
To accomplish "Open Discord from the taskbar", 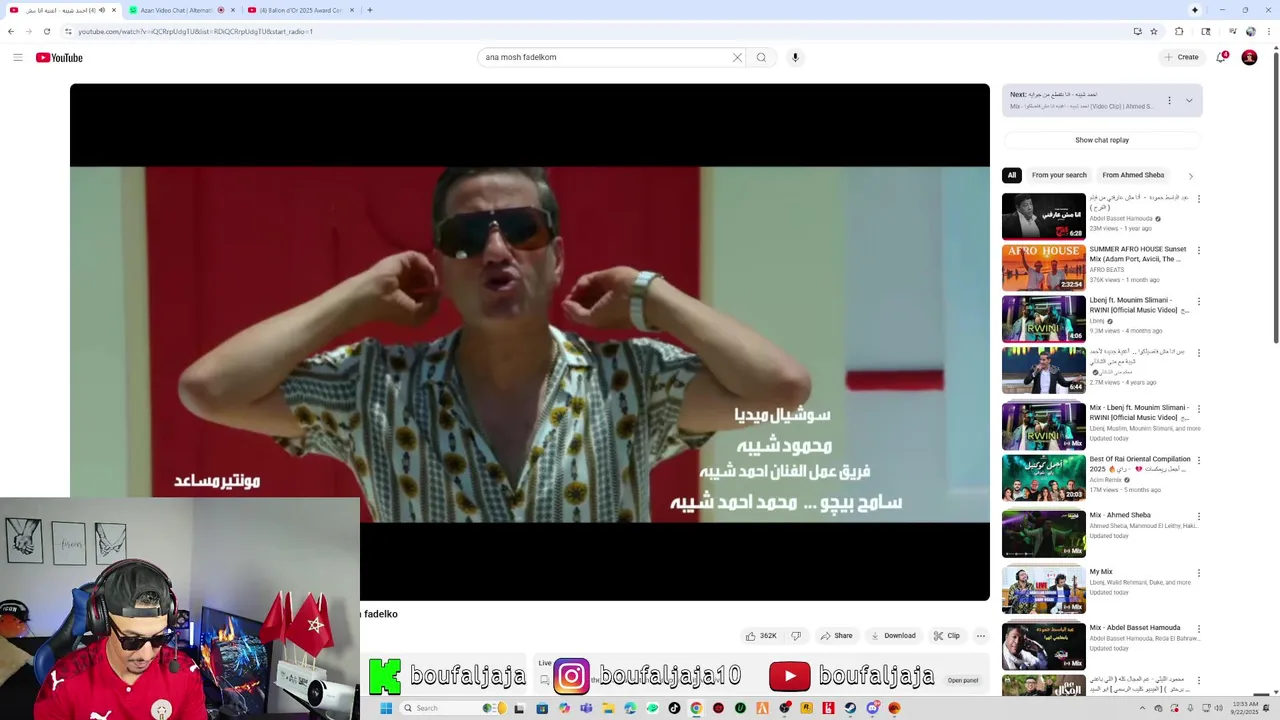I will [x=872, y=708].
